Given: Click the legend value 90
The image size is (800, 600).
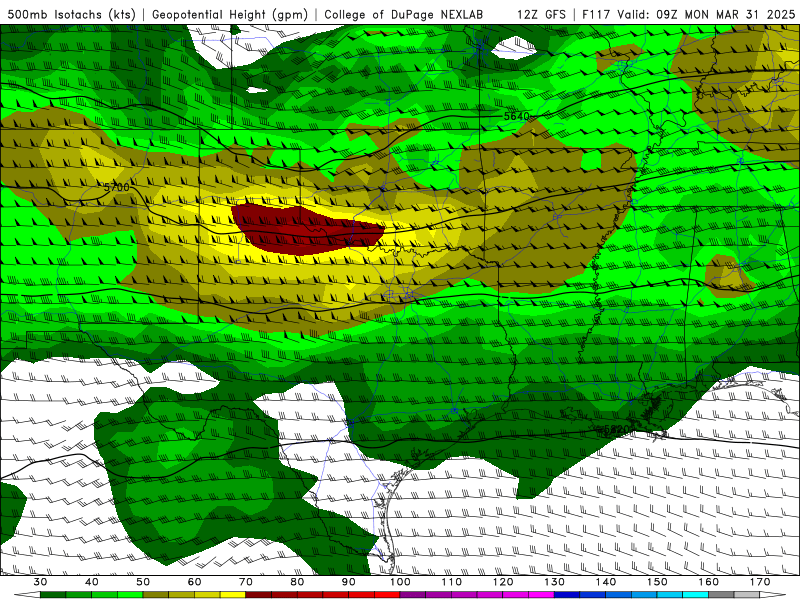Looking at the screenshot, I should click(x=348, y=582).
